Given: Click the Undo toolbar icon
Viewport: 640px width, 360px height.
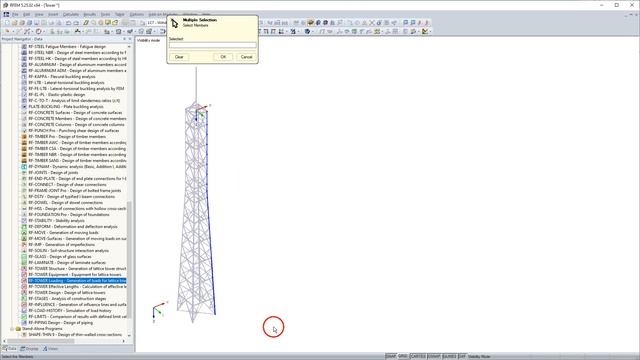Looking at the screenshot, I should (69, 23).
